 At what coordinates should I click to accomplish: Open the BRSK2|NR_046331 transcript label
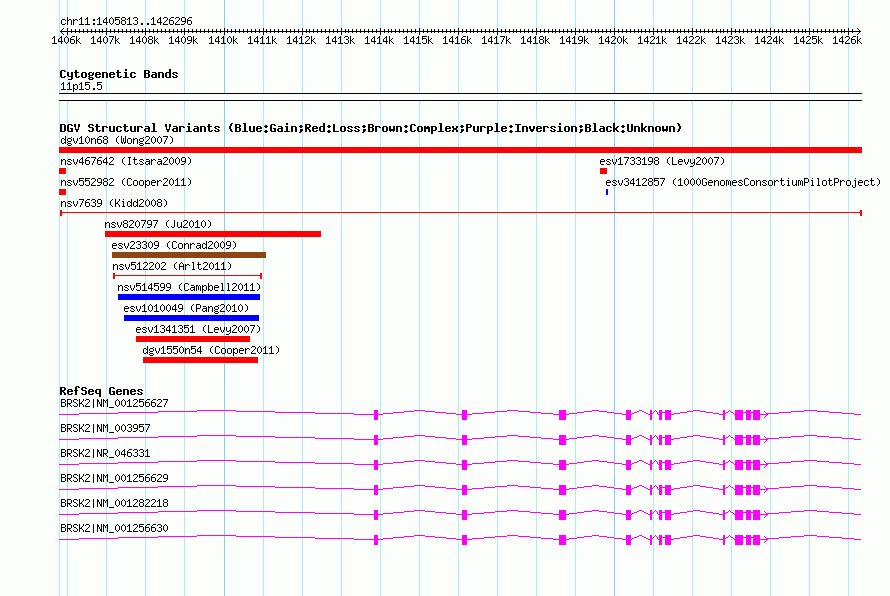[x=105, y=454]
